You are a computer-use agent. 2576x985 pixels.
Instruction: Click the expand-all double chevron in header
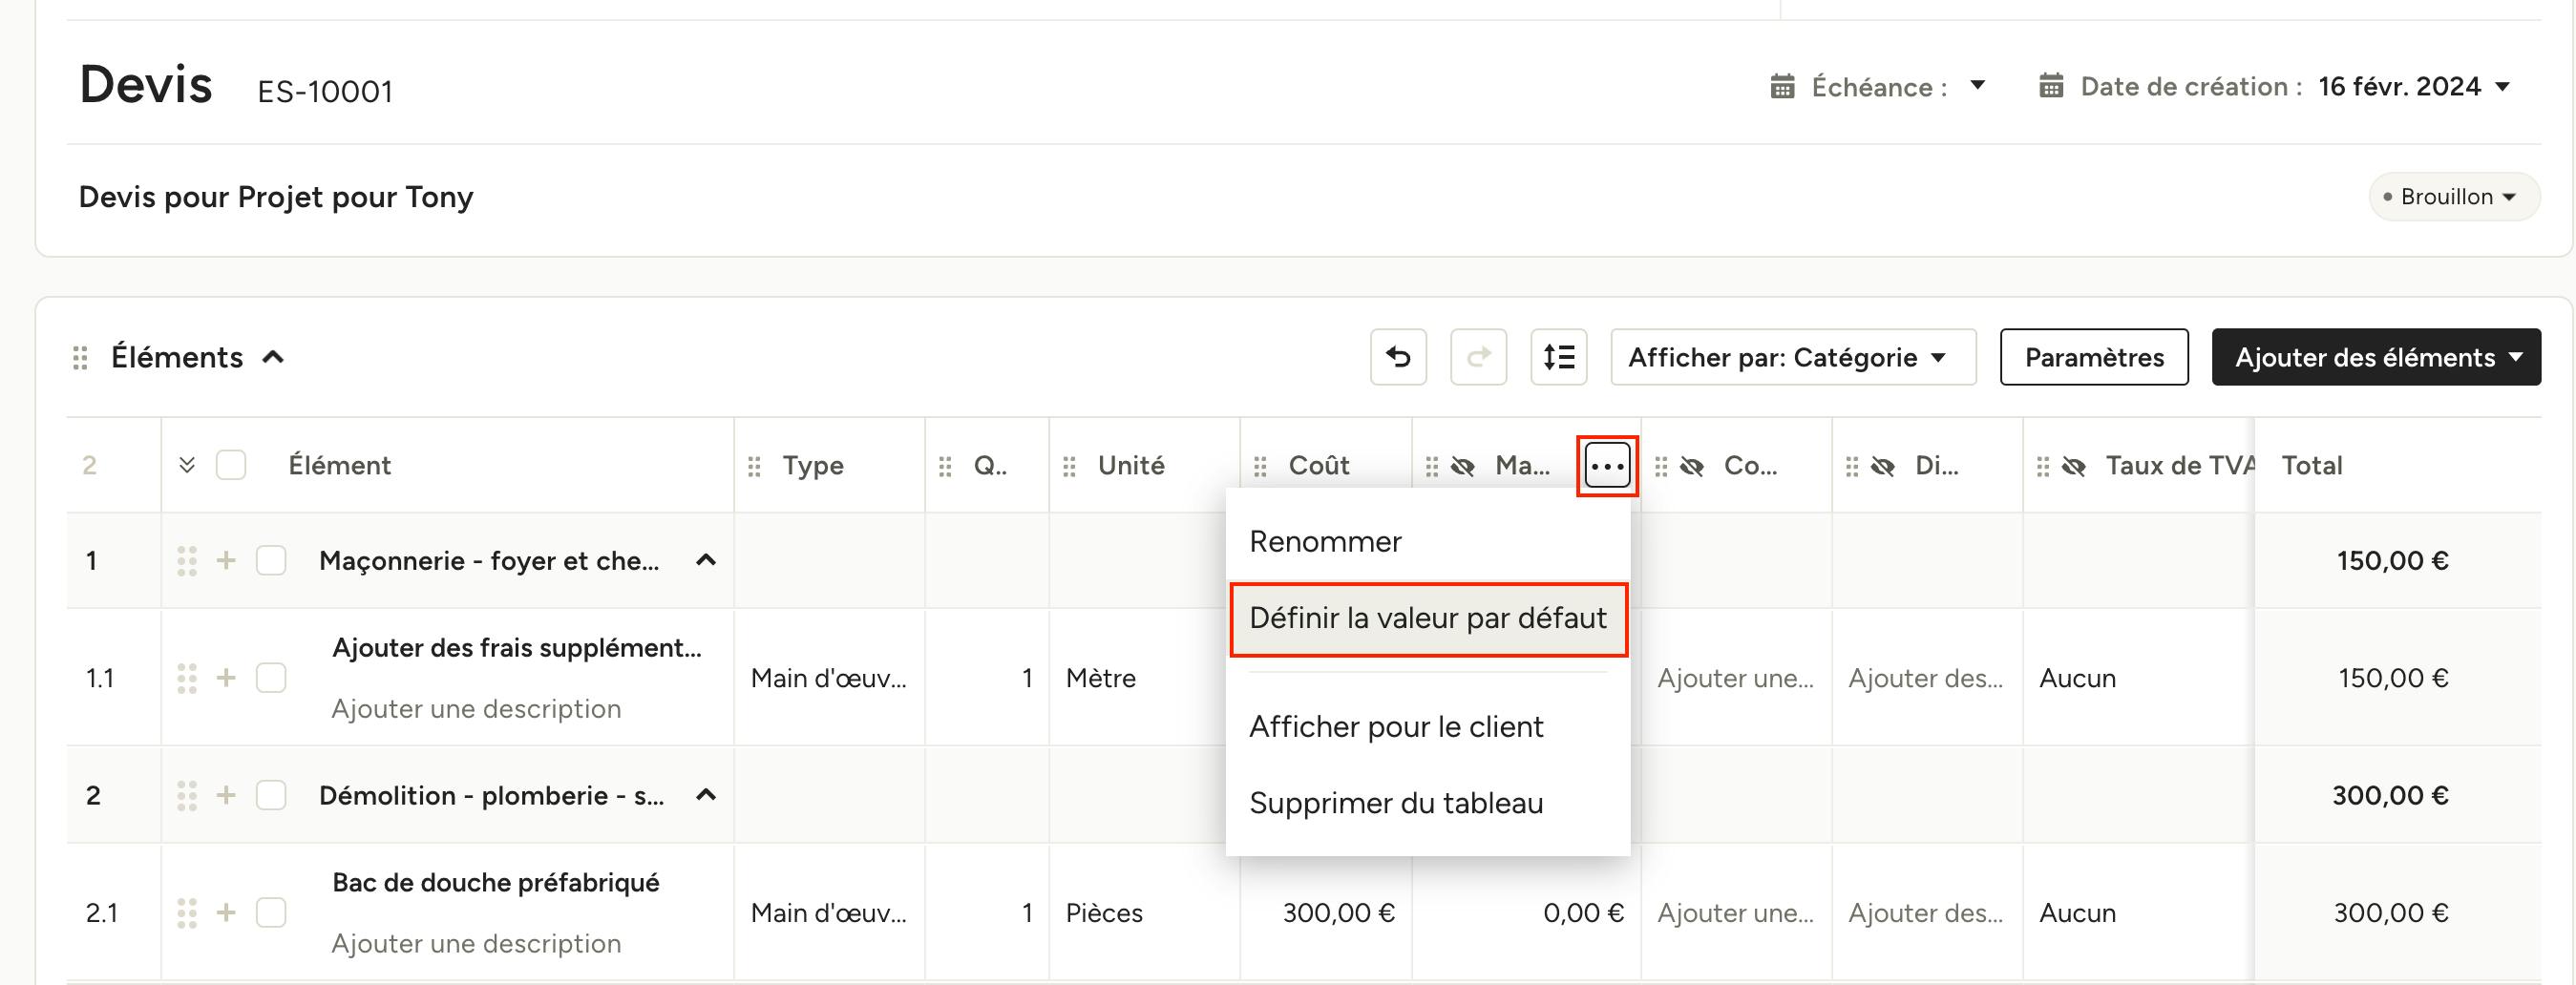point(187,466)
